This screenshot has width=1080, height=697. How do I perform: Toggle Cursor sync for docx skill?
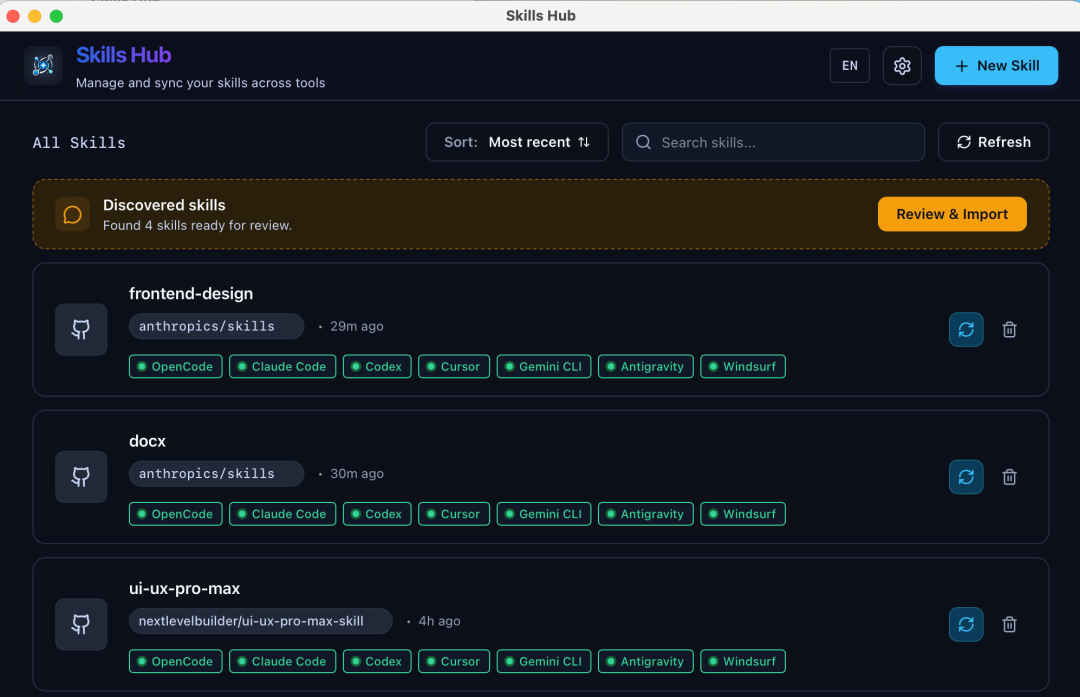(454, 514)
